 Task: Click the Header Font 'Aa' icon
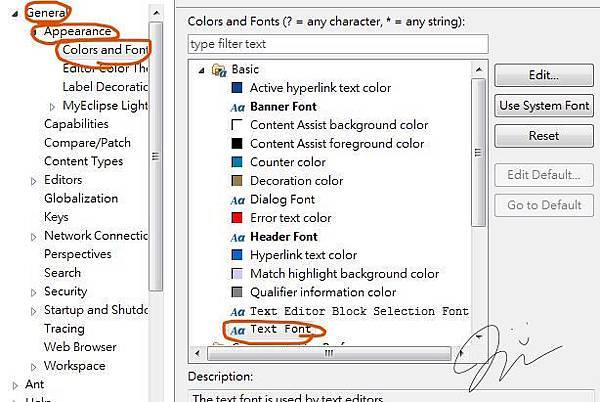(237, 237)
